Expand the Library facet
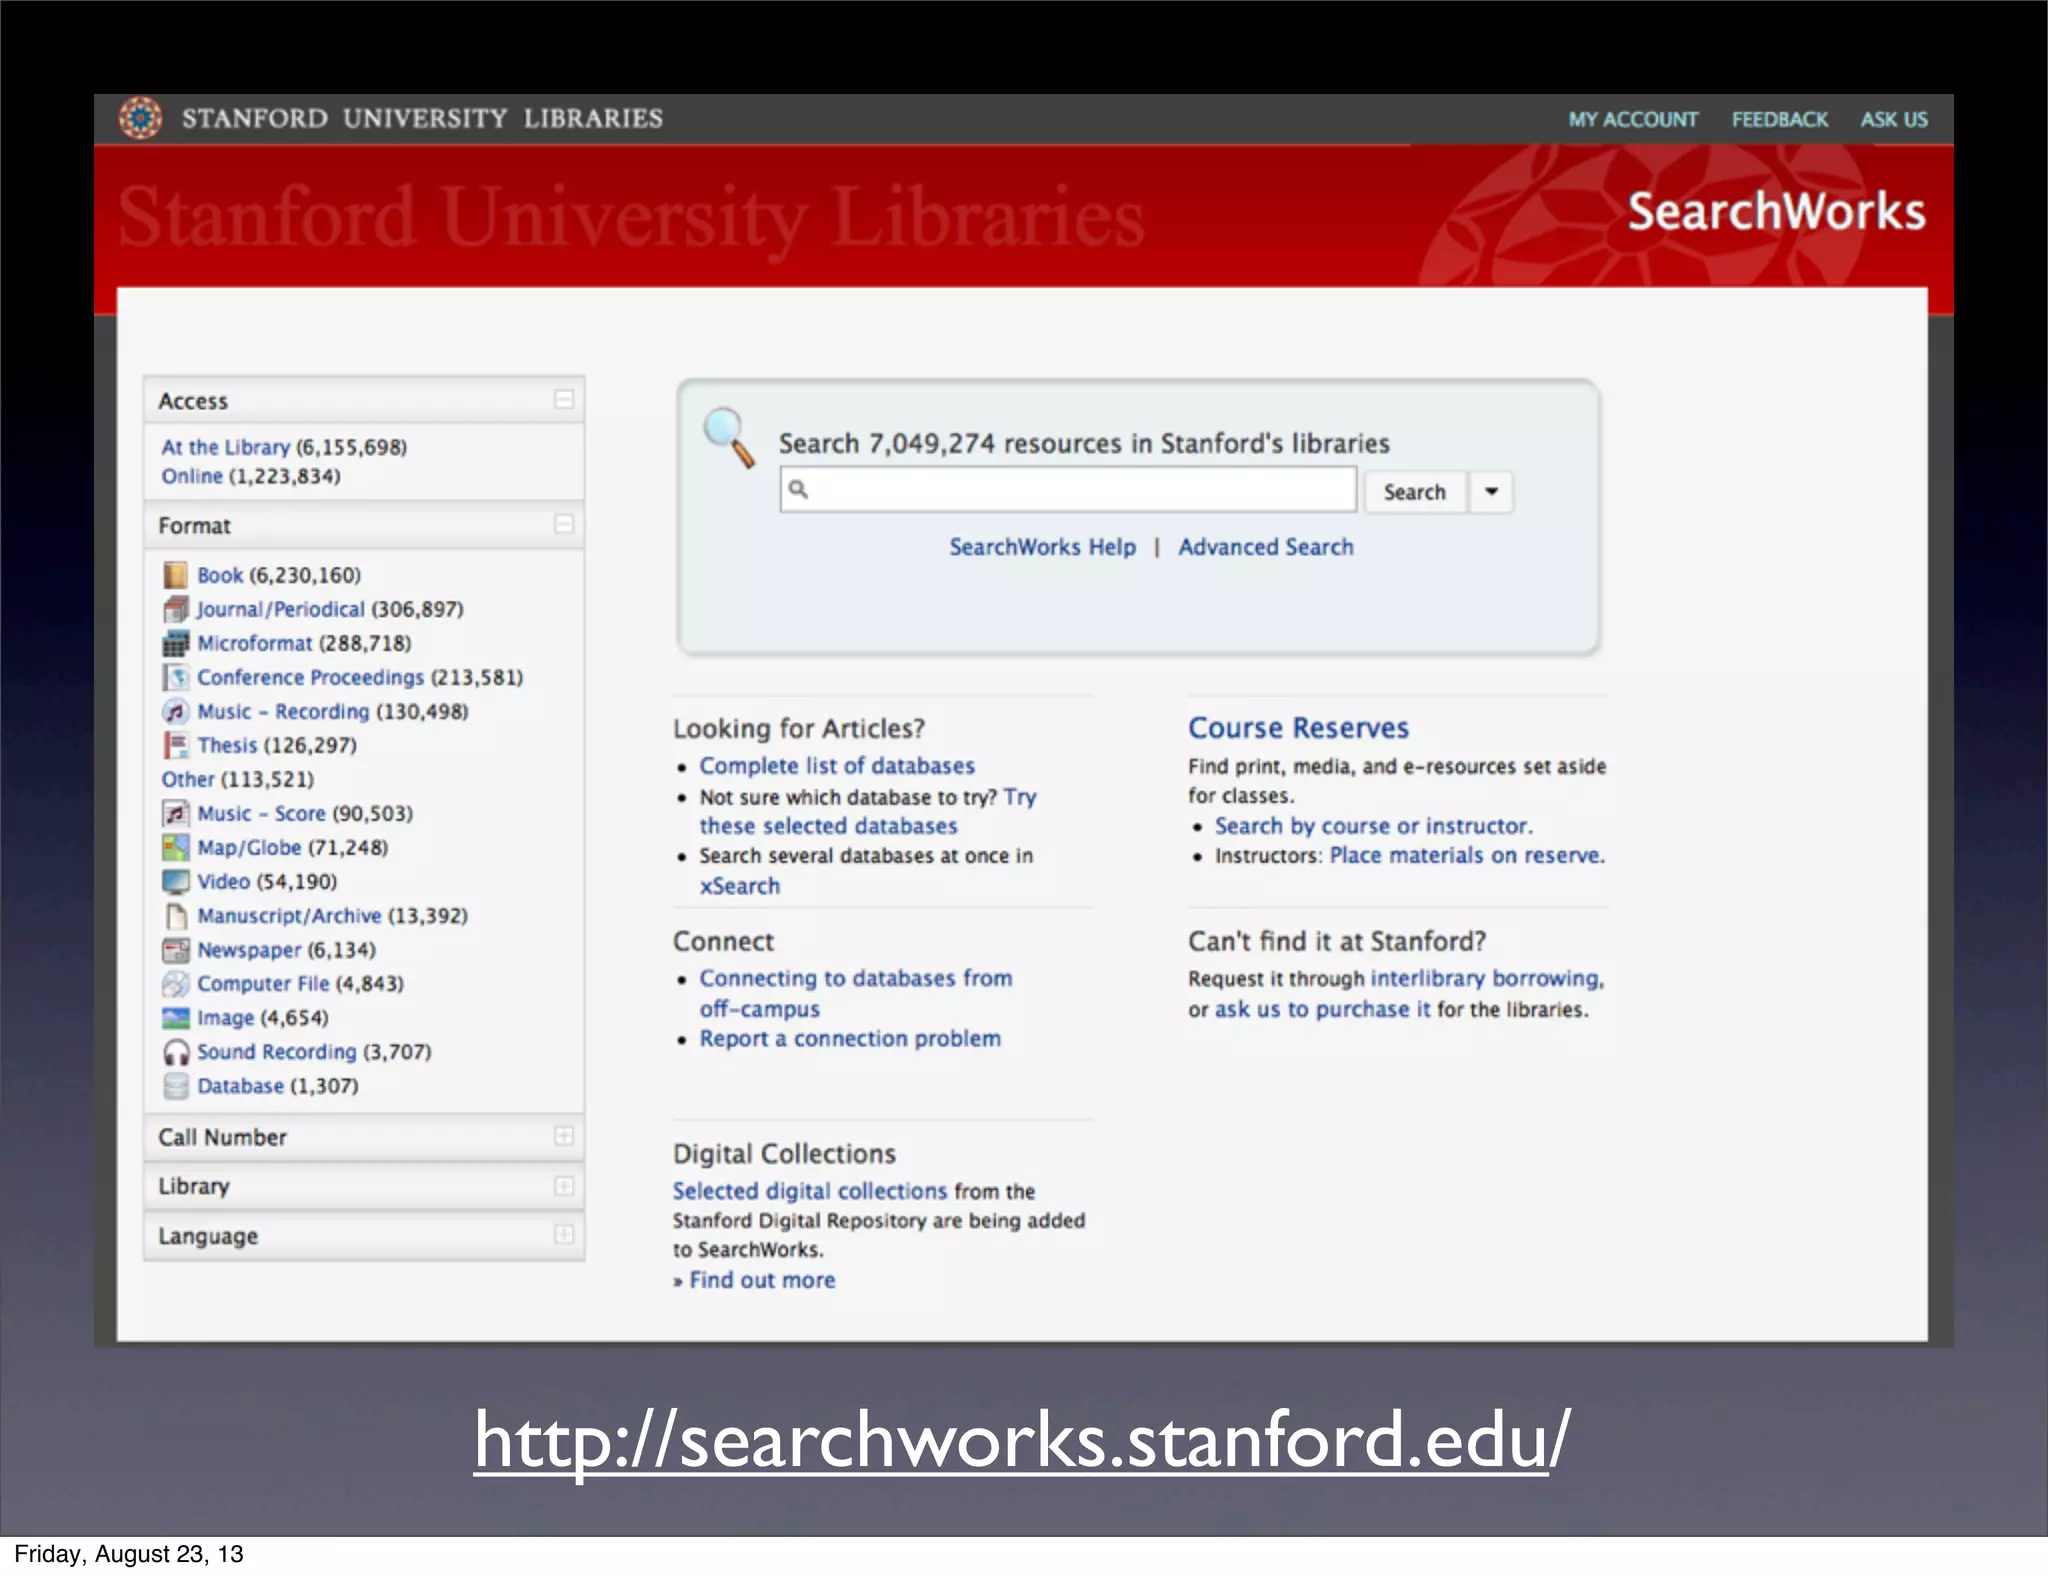The height and width of the screenshot is (1576, 2048). point(564,1186)
